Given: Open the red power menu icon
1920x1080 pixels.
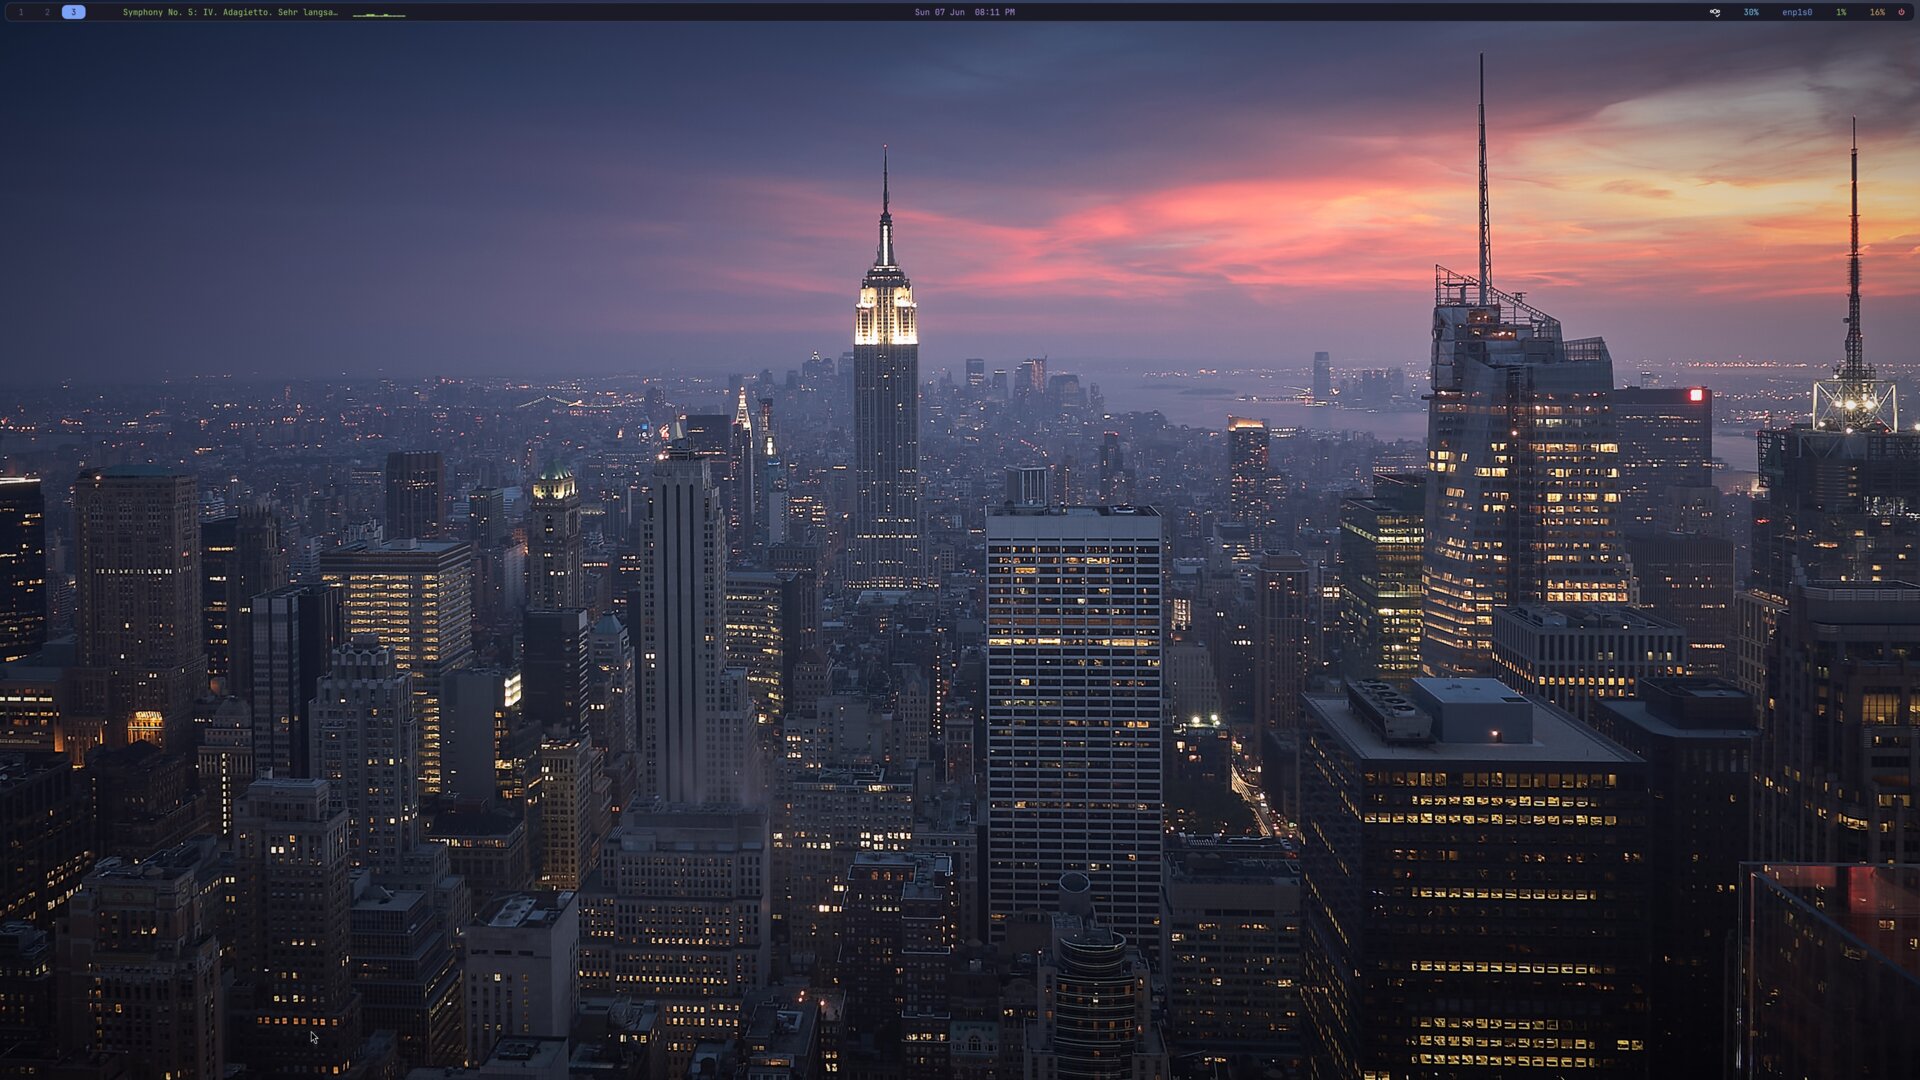Looking at the screenshot, I should click(1901, 12).
